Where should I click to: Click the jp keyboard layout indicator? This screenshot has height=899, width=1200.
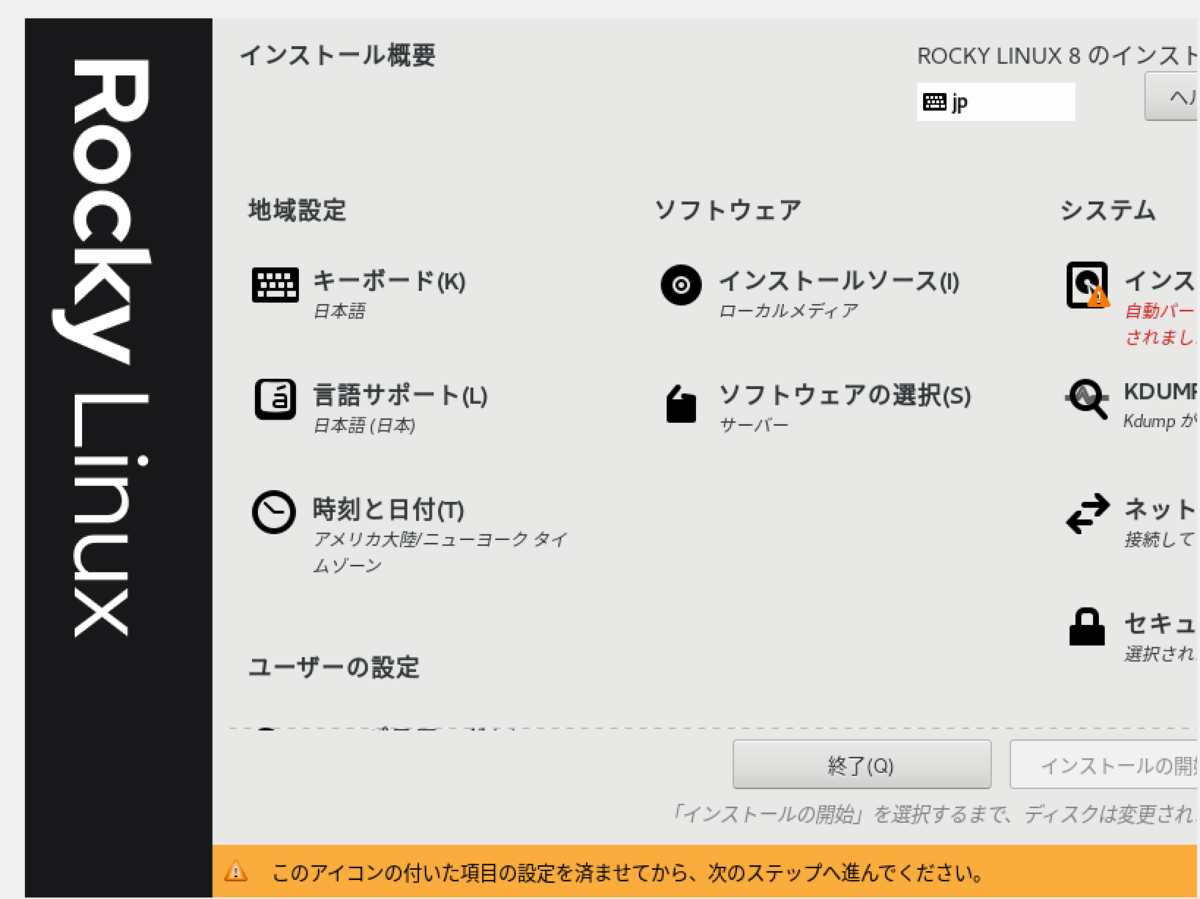[996, 102]
